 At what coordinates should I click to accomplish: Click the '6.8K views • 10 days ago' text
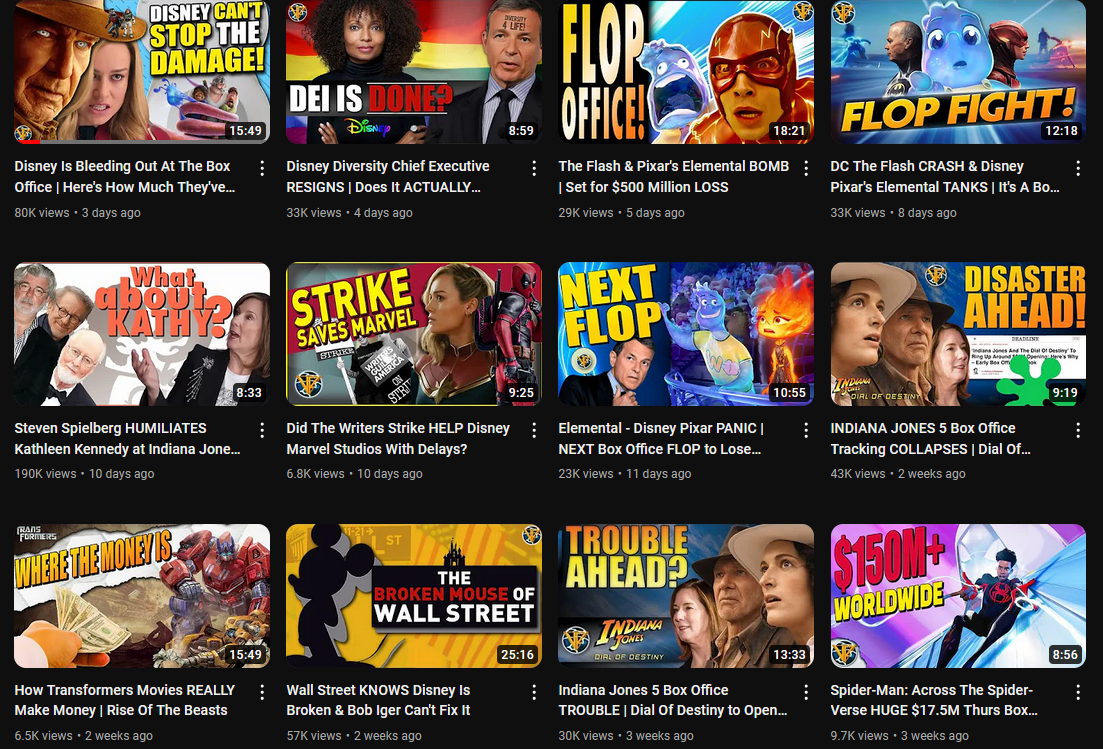pyautogui.click(x=355, y=474)
